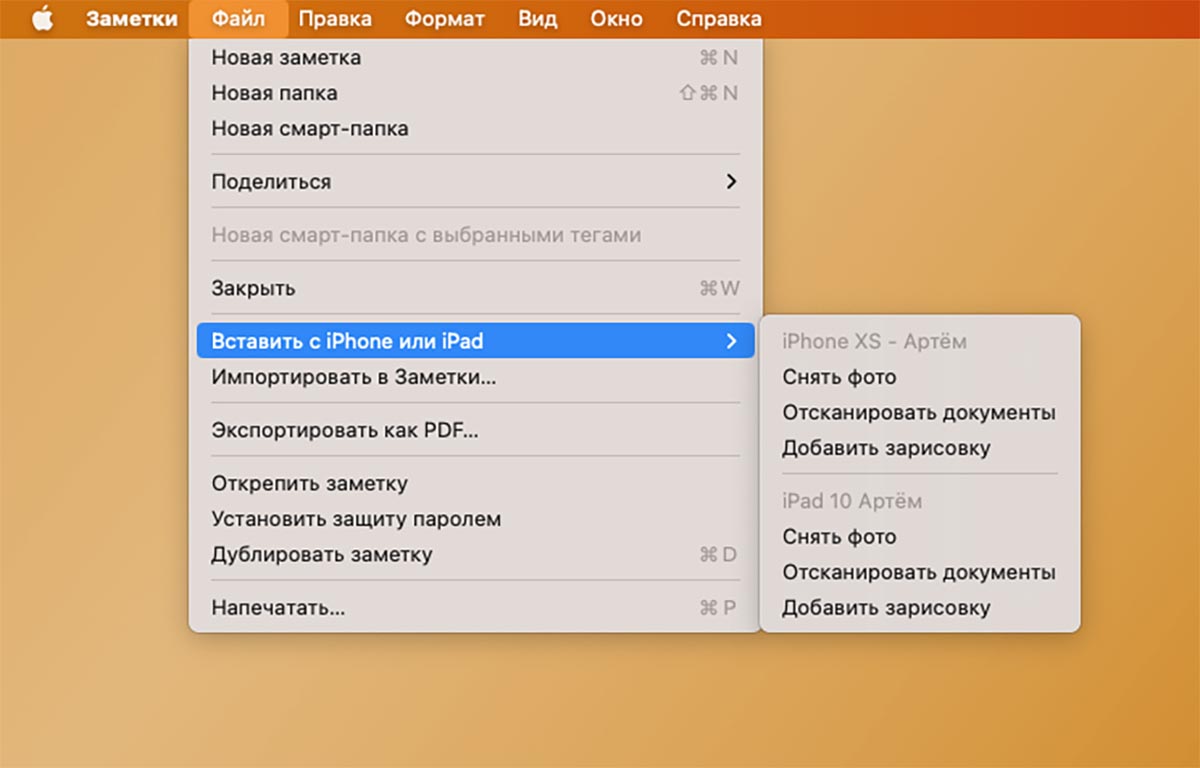Open the Правка menu
This screenshot has width=1200, height=768.
335,19
